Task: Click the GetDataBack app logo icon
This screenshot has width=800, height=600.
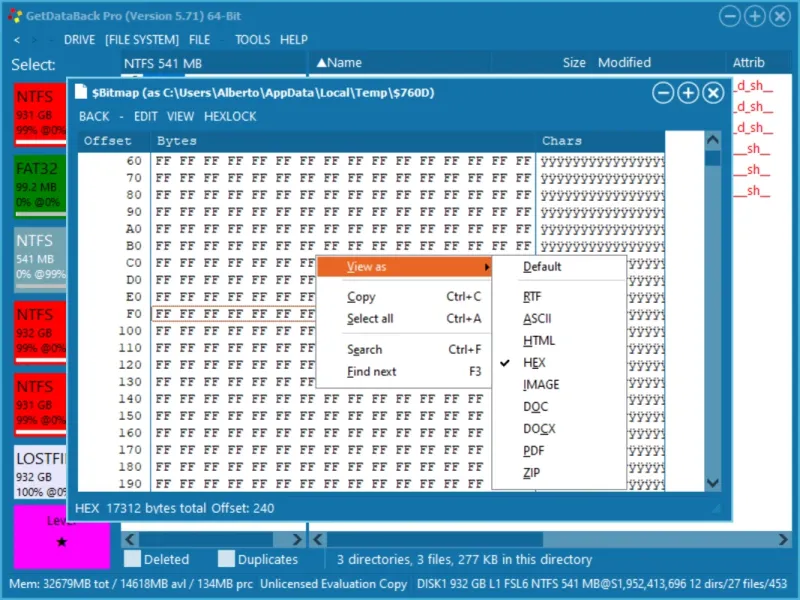Action: click(15, 16)
